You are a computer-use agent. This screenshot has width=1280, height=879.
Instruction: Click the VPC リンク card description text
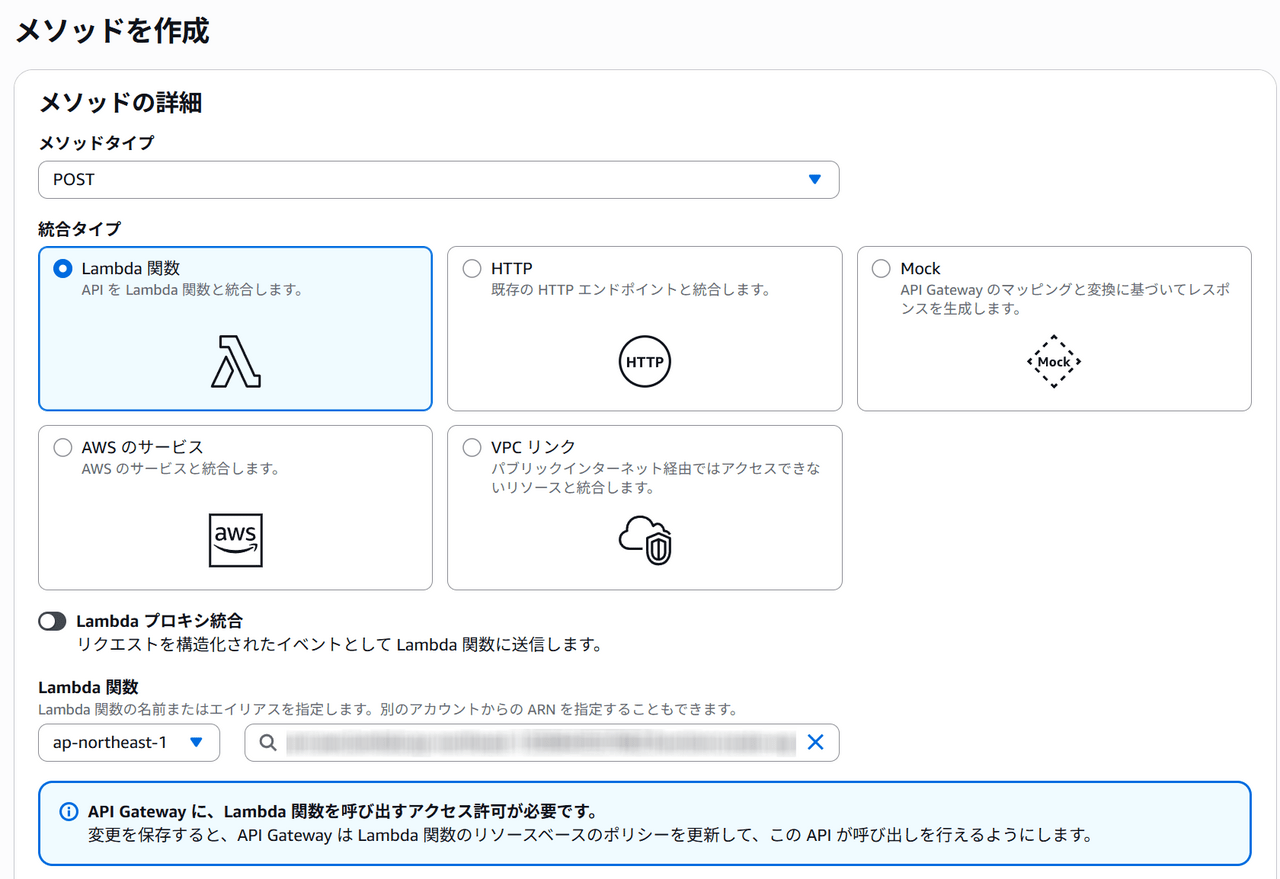[655, 478]
